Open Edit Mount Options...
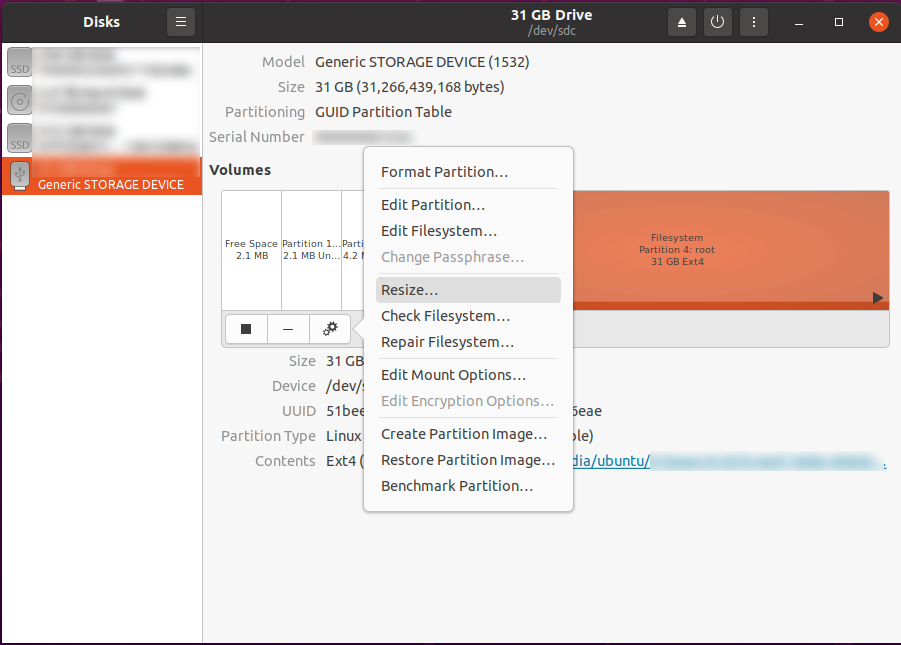The height and width of the screenshot is (645, 901). 453,375
